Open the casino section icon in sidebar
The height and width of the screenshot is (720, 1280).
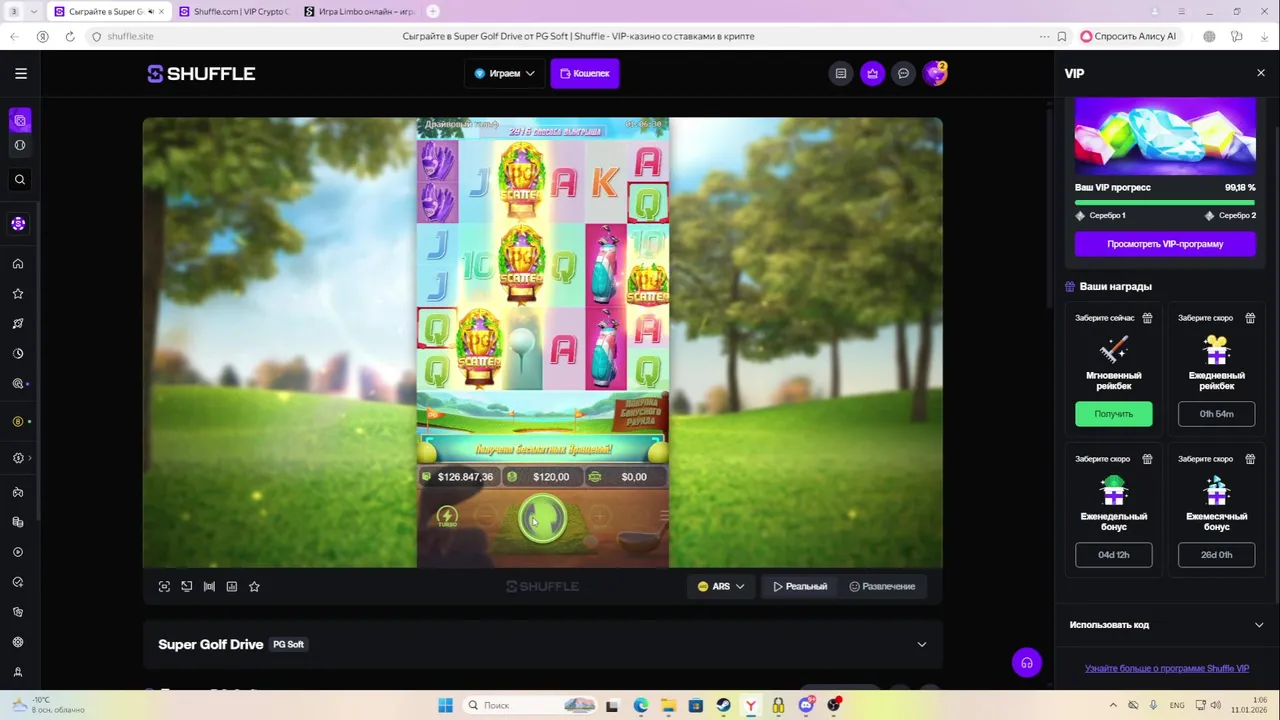[x=19, y=121]
